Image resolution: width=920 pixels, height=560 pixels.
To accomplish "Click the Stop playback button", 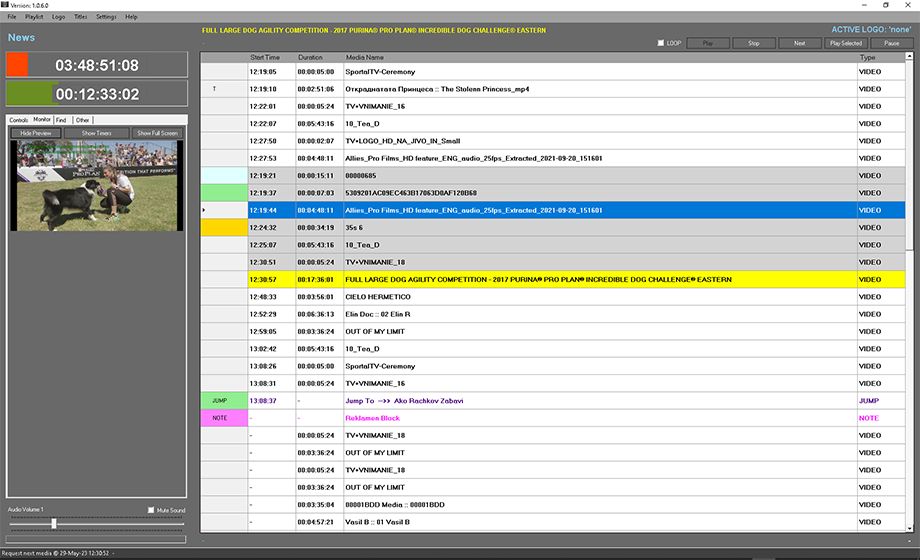I will [754, 43].
